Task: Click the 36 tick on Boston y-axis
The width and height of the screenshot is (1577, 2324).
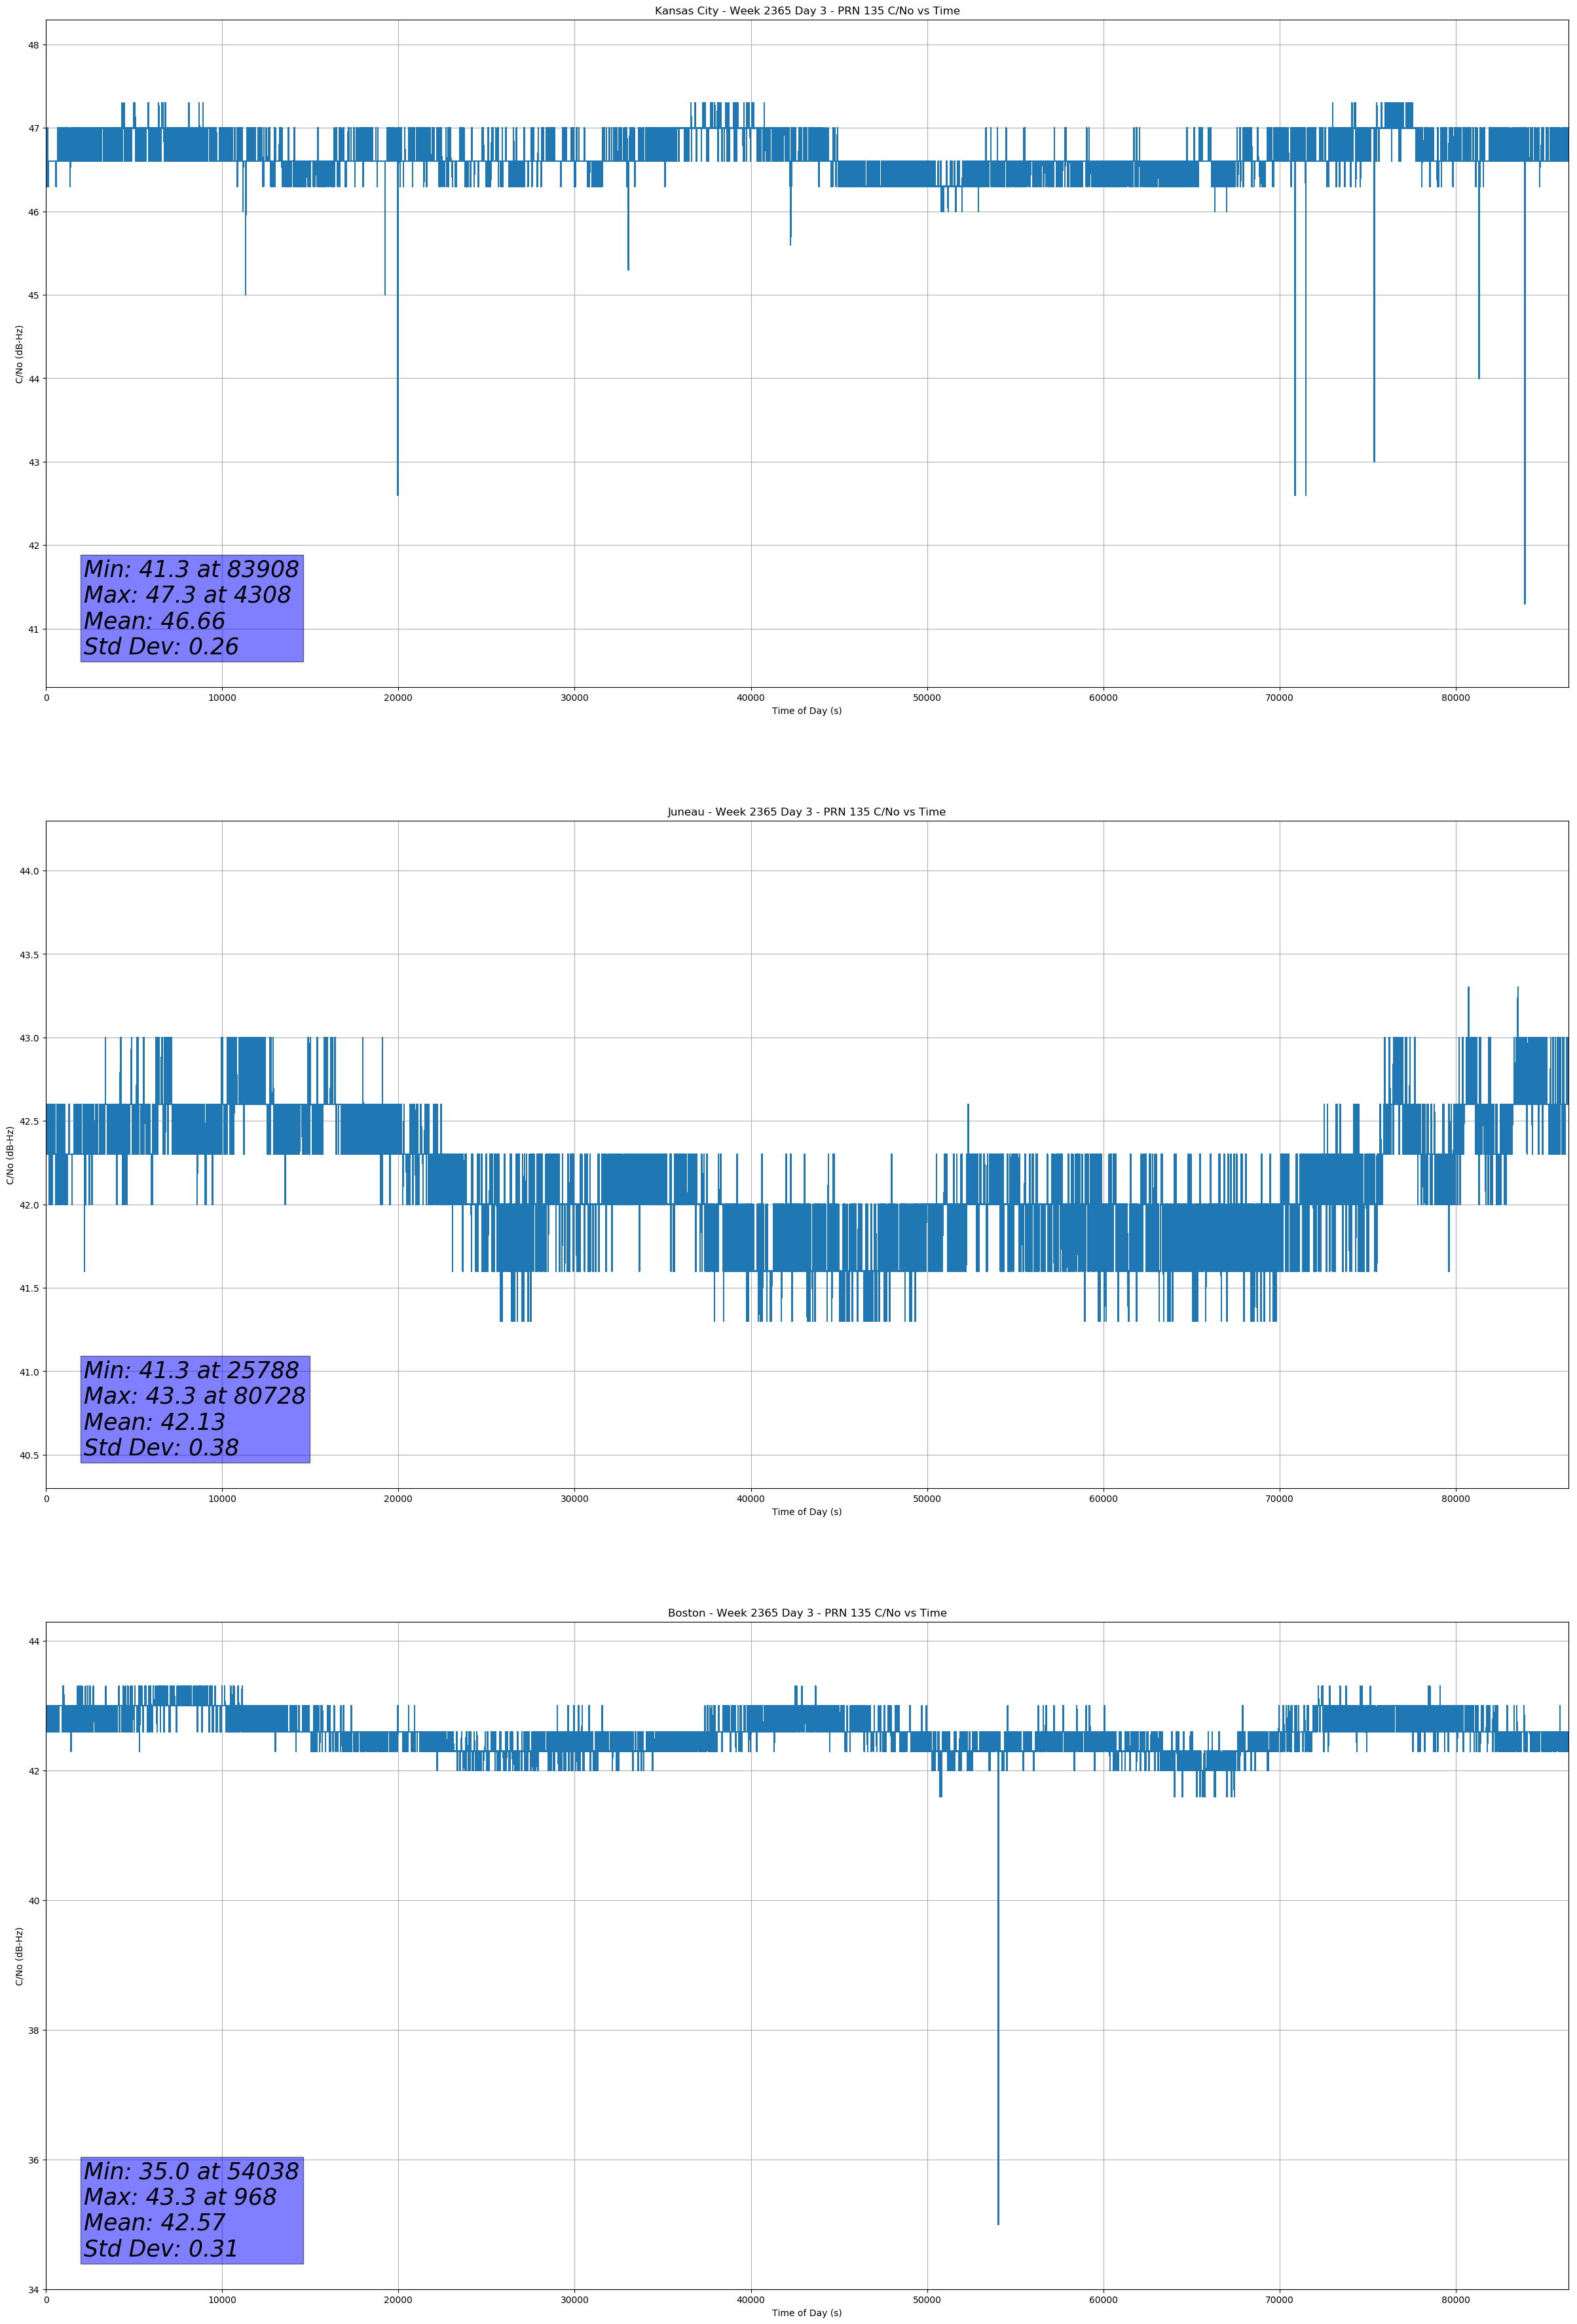Action: pos(33,2160)
